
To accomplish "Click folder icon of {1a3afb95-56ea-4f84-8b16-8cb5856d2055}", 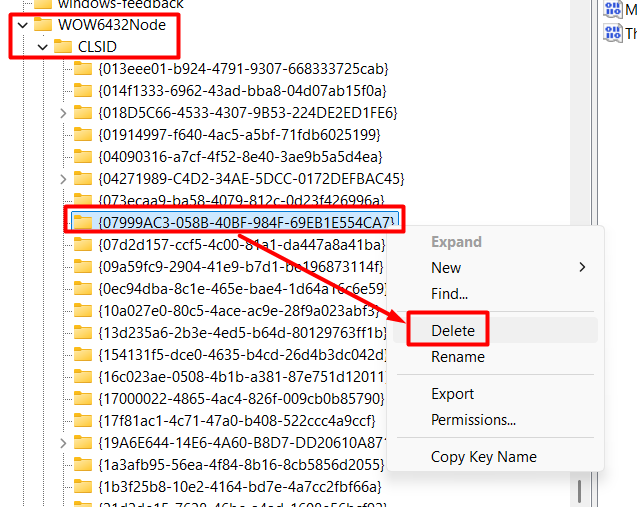I will tap(83, 465).
